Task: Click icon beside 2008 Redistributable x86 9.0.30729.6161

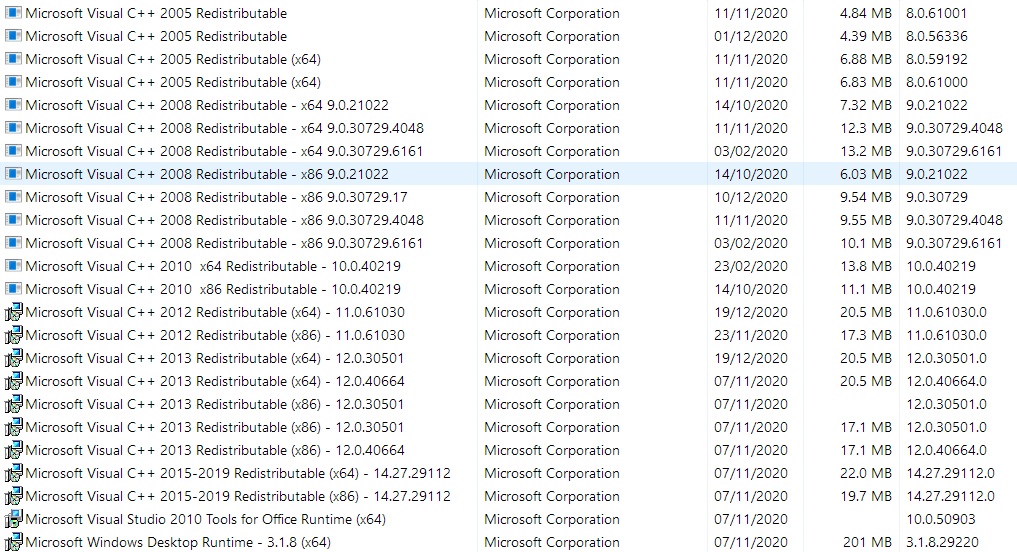Action: coord(13,243)
